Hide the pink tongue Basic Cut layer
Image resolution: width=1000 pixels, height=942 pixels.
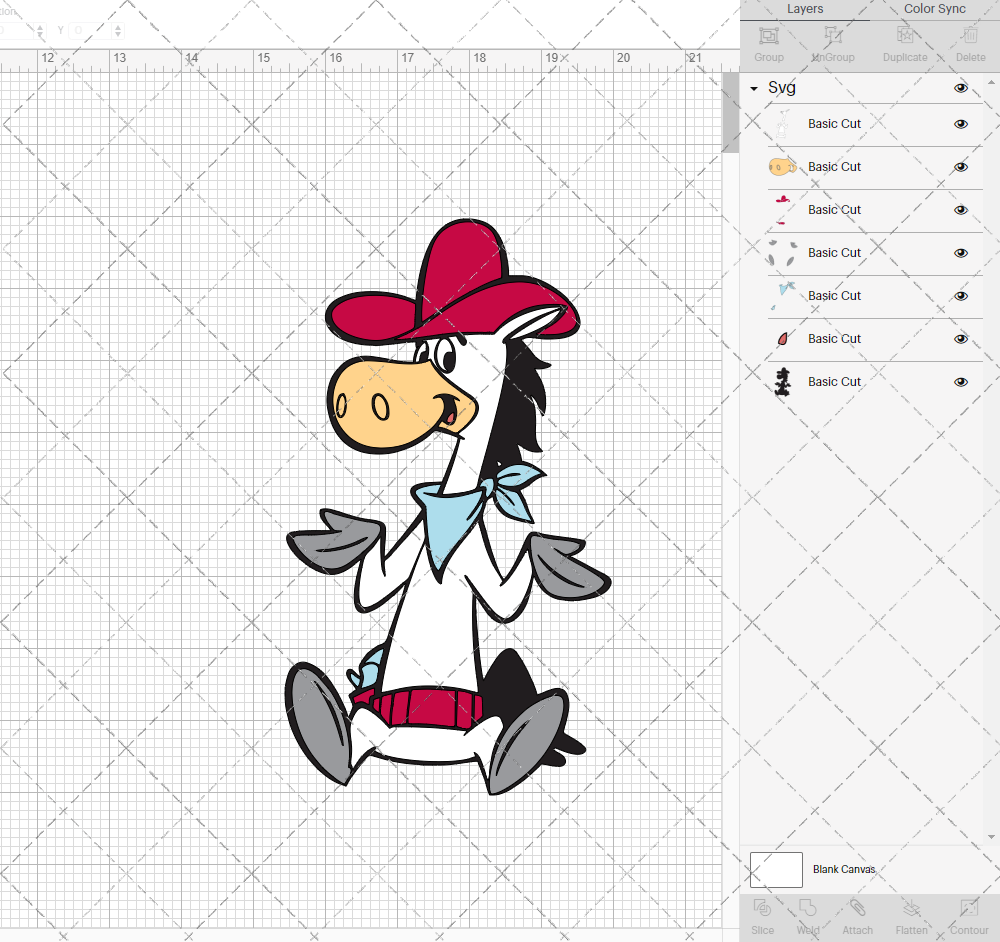(x=960, y=339)
